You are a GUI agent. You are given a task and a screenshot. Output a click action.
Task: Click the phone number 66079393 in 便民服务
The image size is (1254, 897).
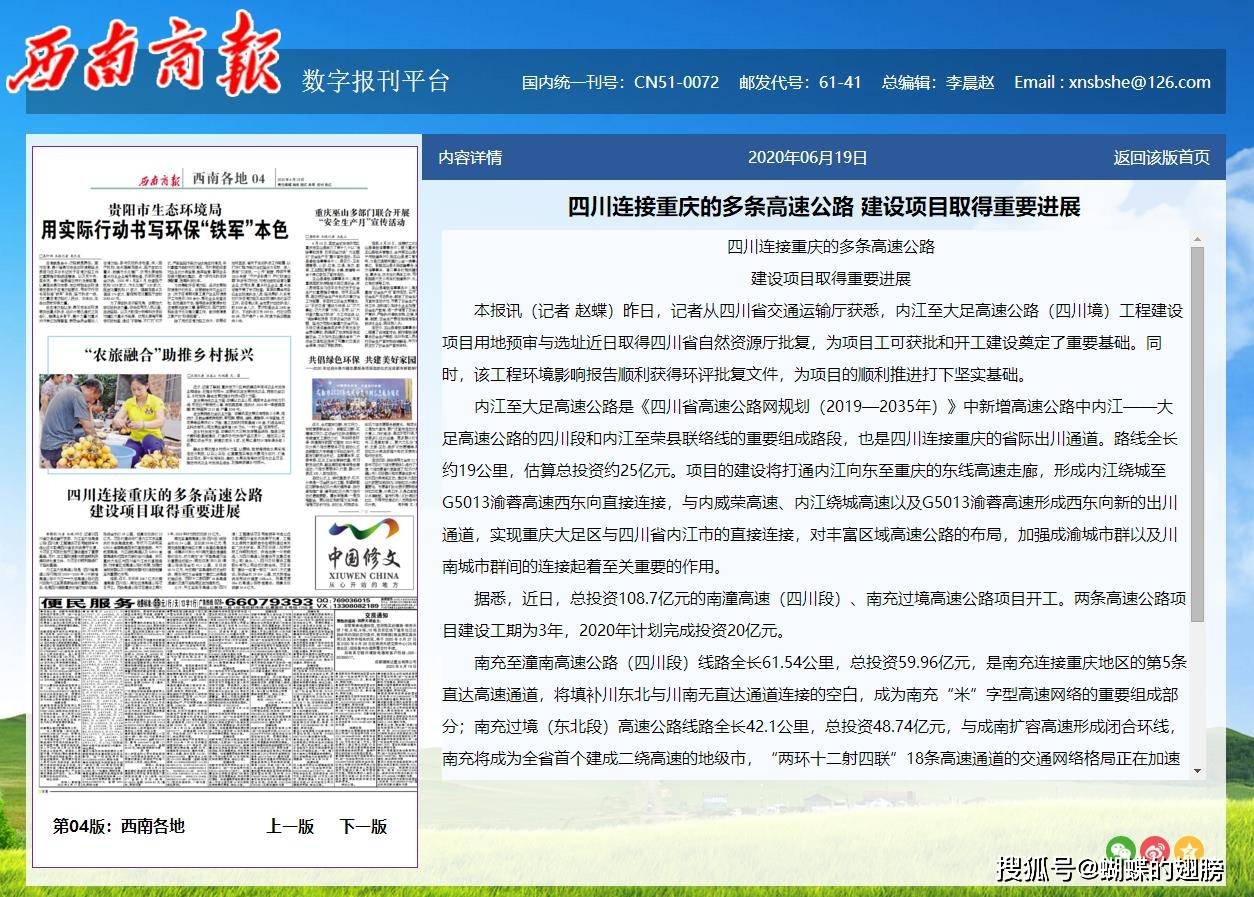coord(269,604)
